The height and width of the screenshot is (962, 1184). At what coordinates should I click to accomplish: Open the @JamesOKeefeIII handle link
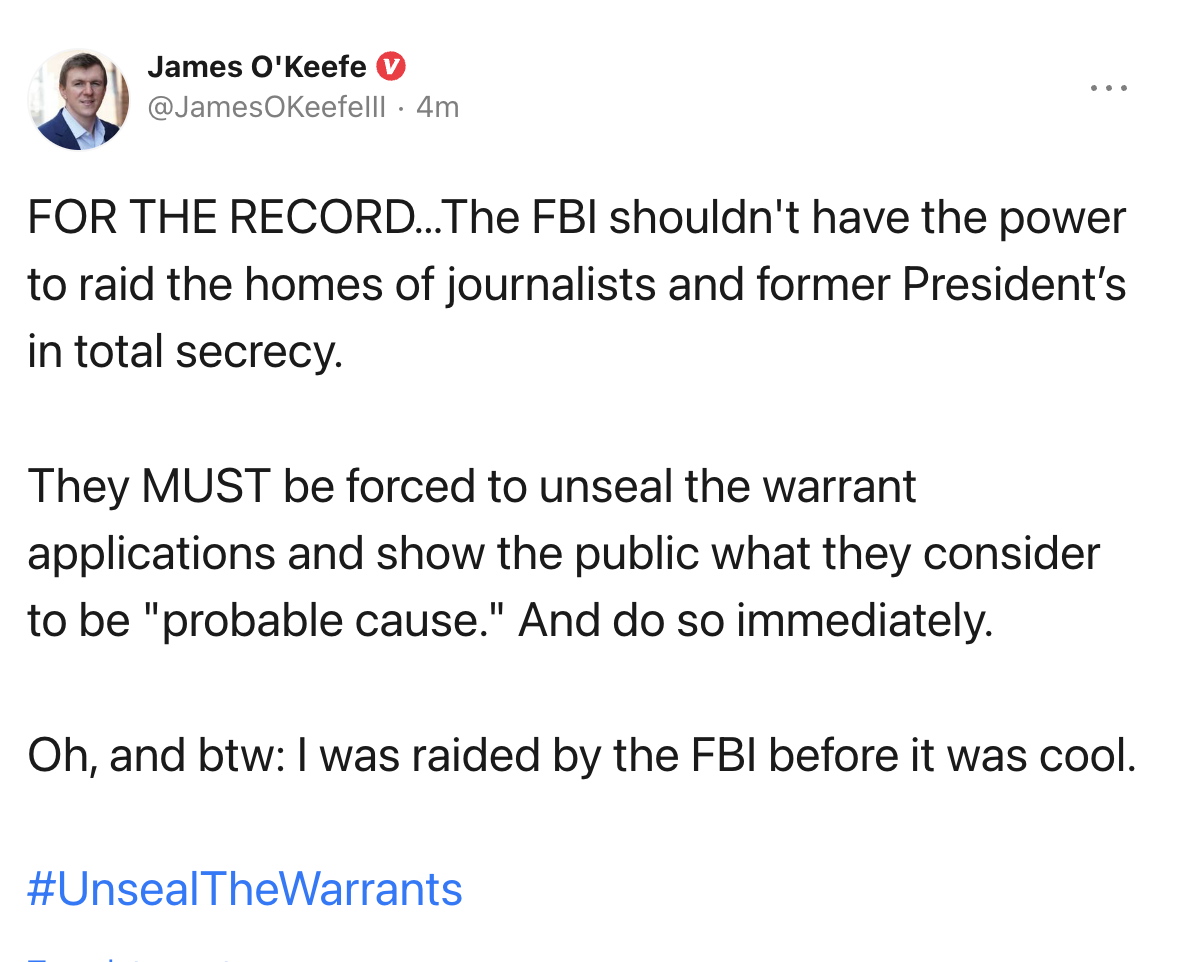coord(266,106)
